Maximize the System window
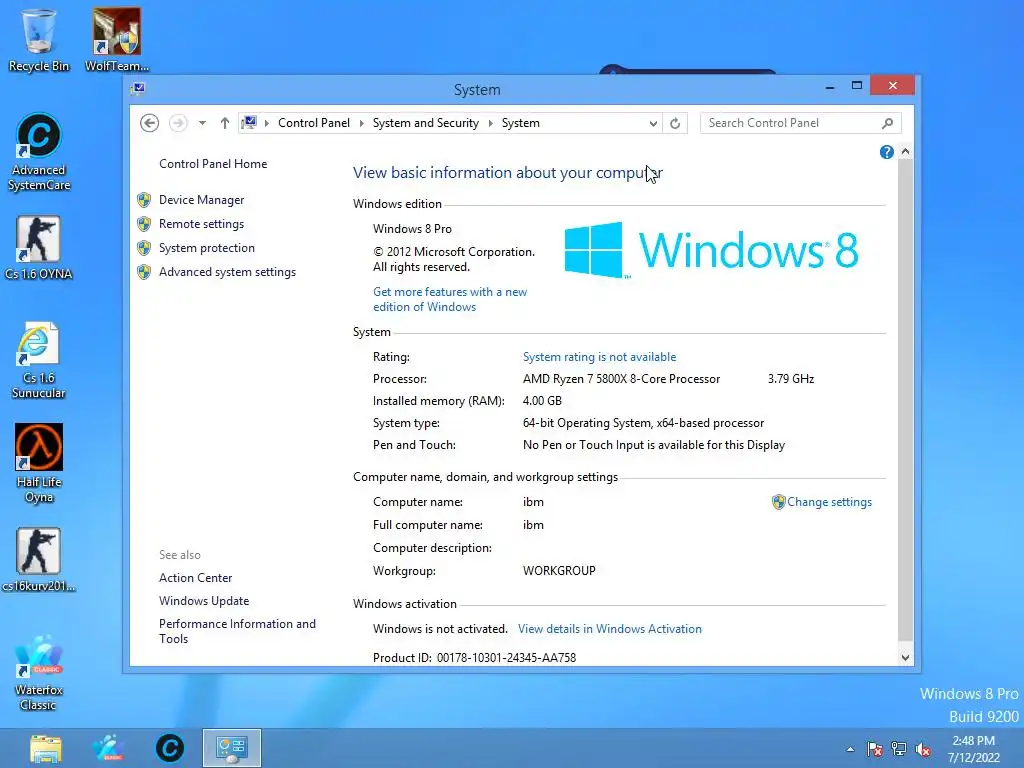 pos(857,86)
